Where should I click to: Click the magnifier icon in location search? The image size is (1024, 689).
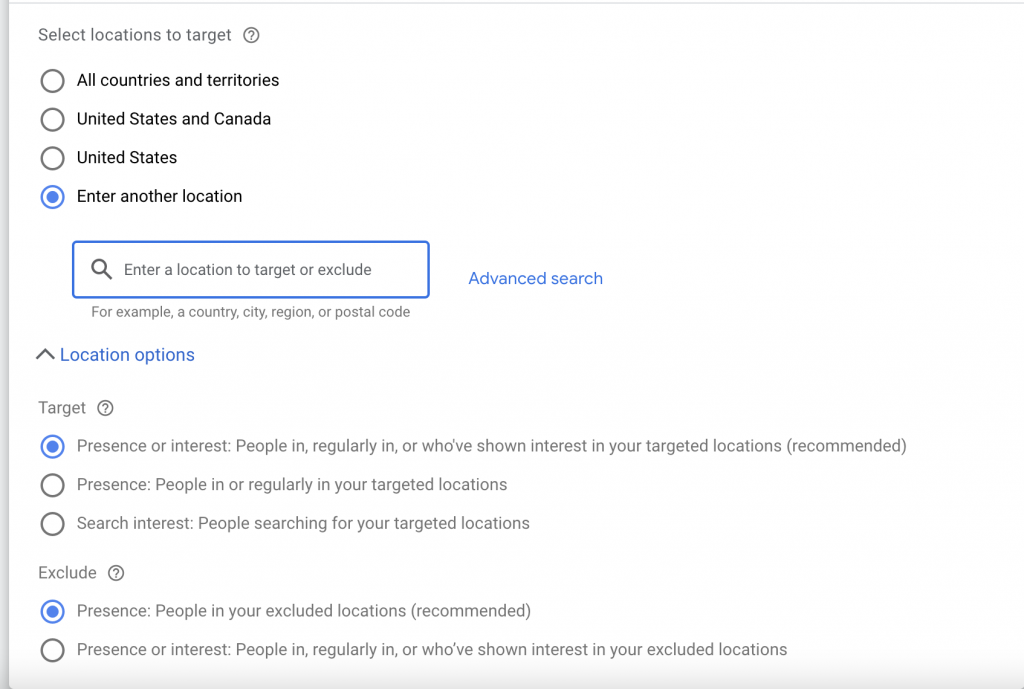(101, 270)
